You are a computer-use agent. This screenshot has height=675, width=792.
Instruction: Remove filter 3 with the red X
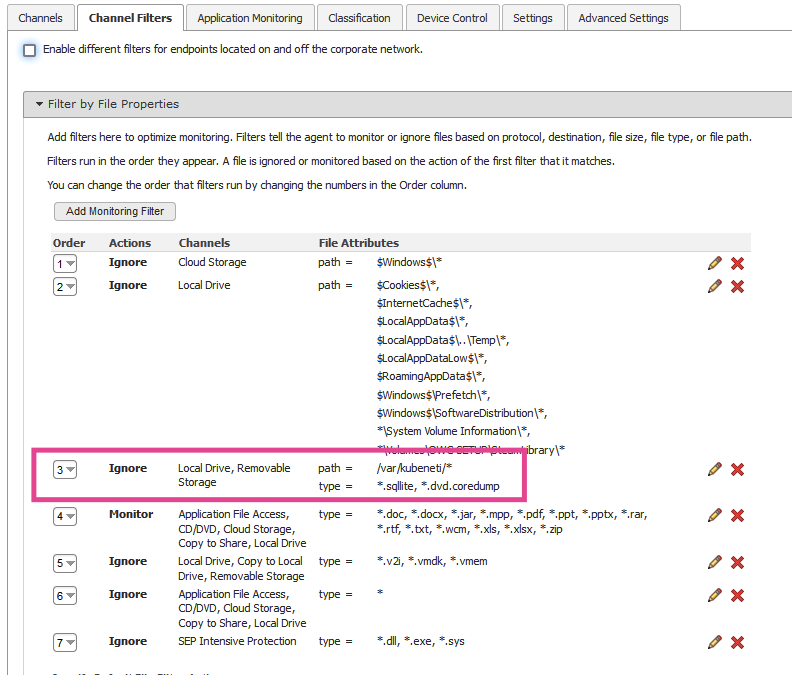(737, 469)
